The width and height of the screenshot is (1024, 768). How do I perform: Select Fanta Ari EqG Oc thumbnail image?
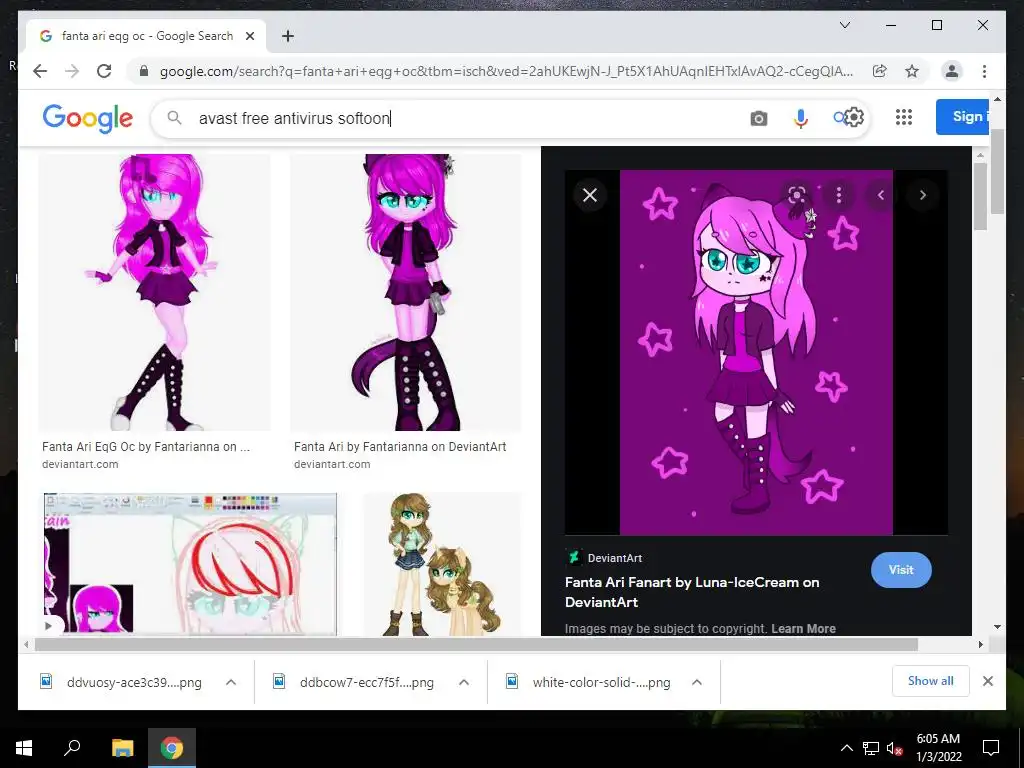click(154, 292)
